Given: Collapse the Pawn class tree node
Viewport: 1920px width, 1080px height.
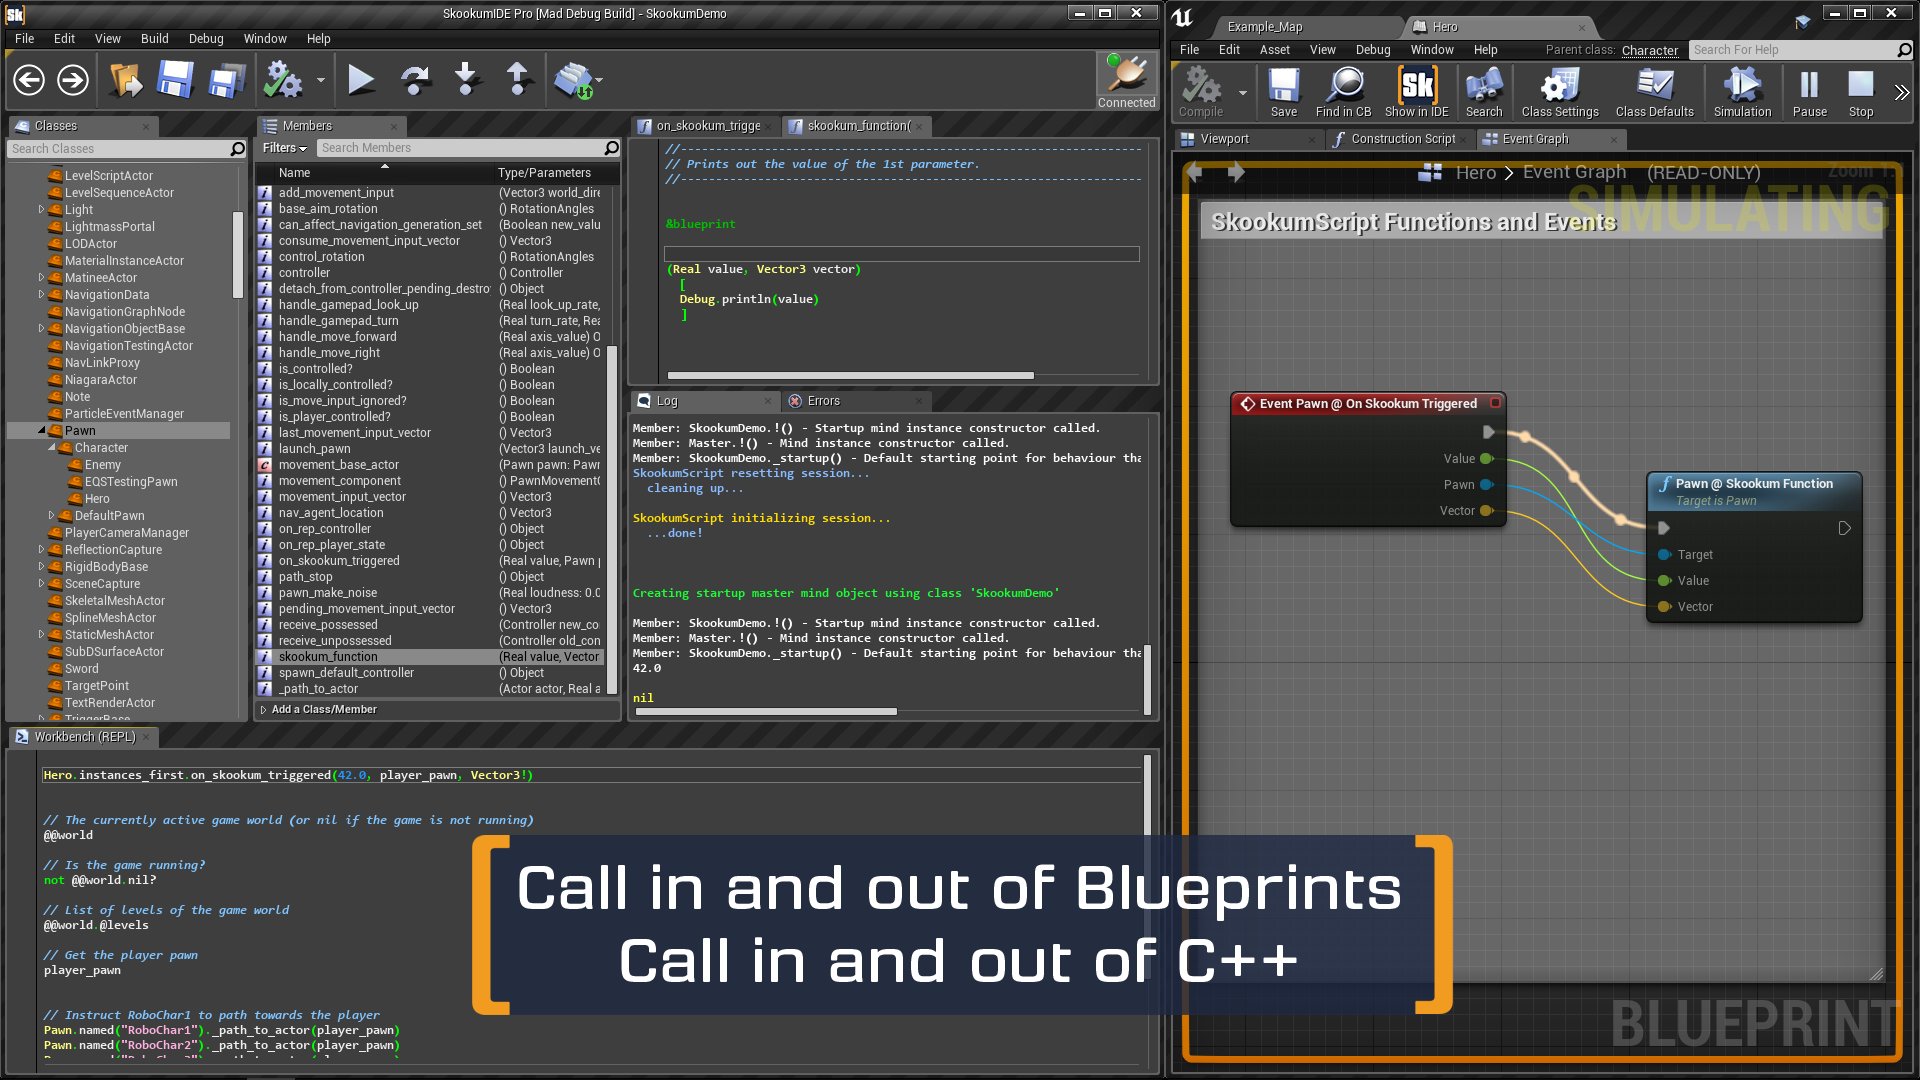Looking at the screenshot, I should 42,431.
